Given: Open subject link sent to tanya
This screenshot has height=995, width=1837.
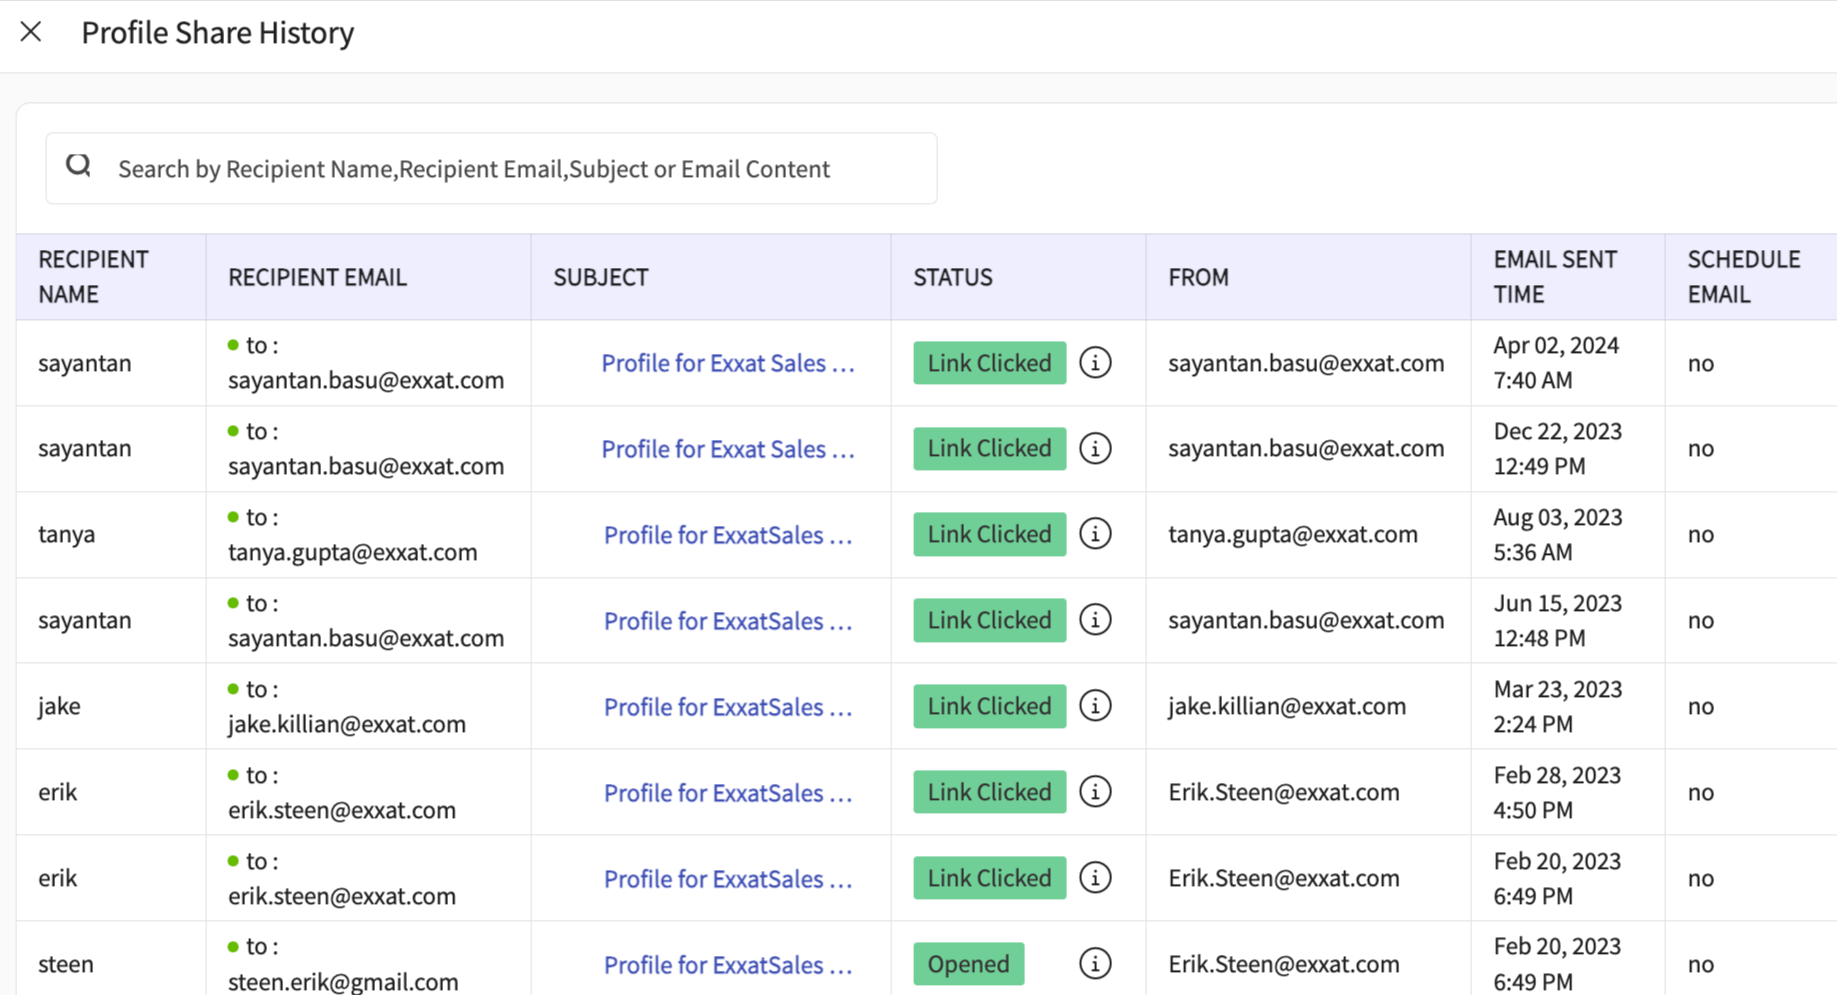Looking at the screenshot, I should tap(727, 536).
